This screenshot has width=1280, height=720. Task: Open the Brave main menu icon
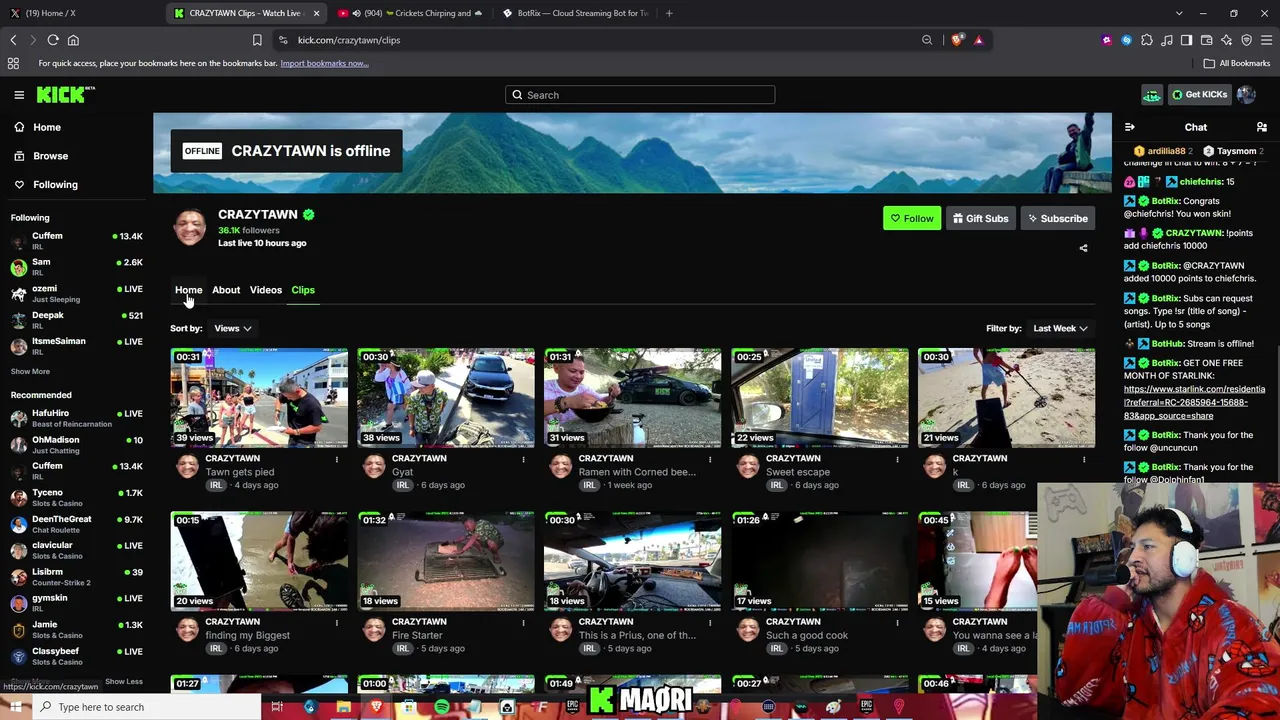1266,40
